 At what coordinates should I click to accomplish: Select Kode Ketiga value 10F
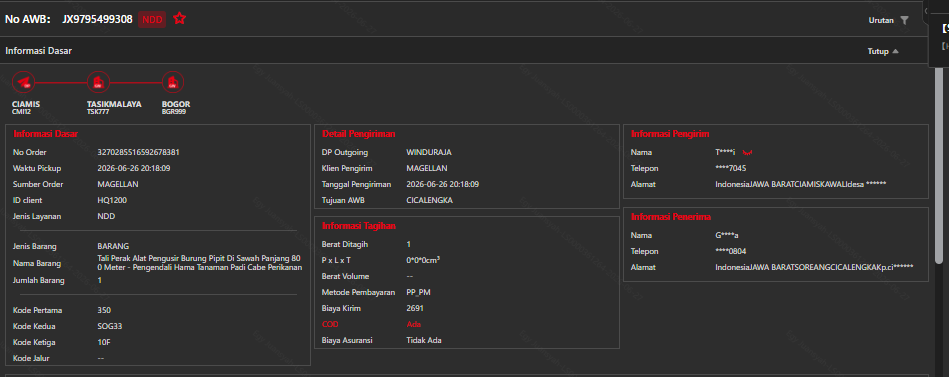click(x=104, y=343)
